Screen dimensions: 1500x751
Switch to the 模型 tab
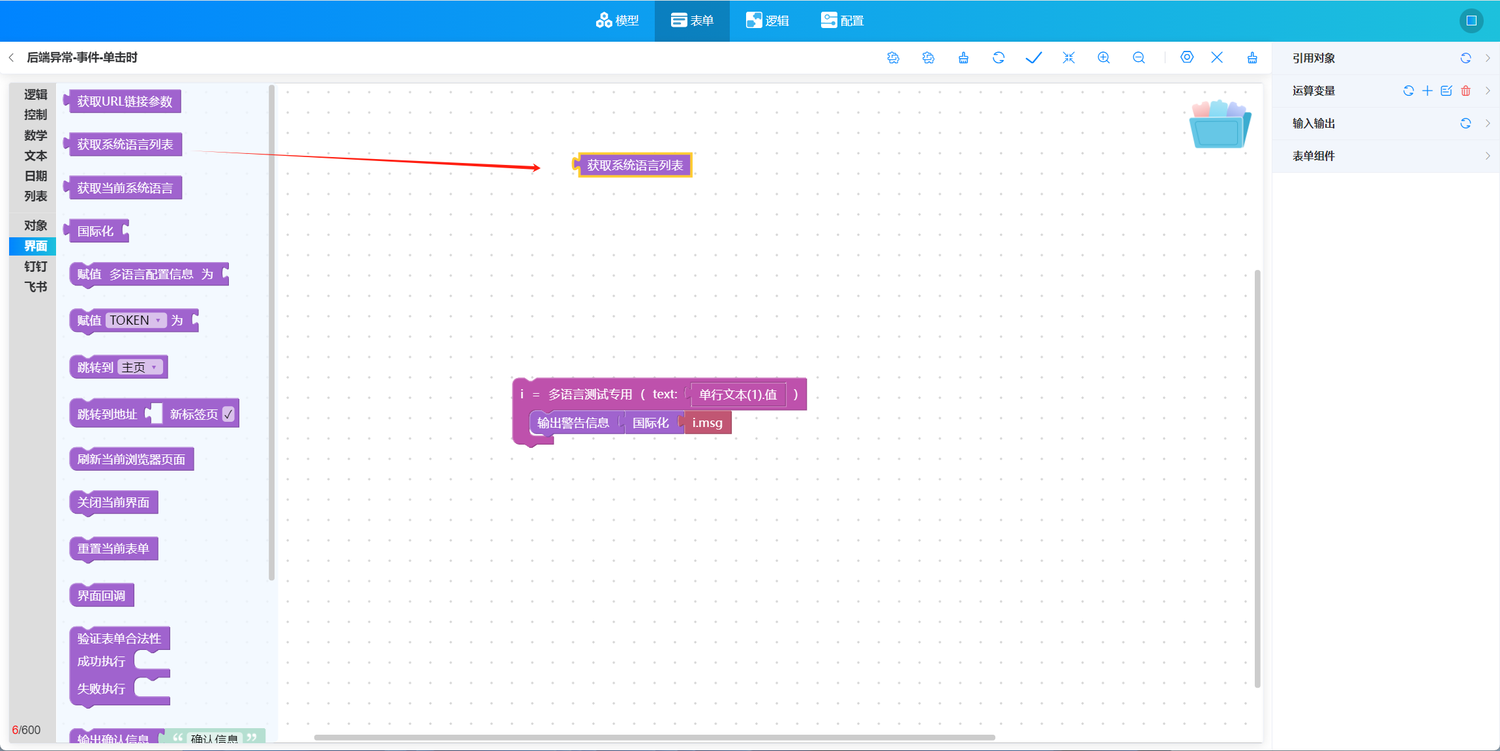pyautogui.click(x=617, y=20)
